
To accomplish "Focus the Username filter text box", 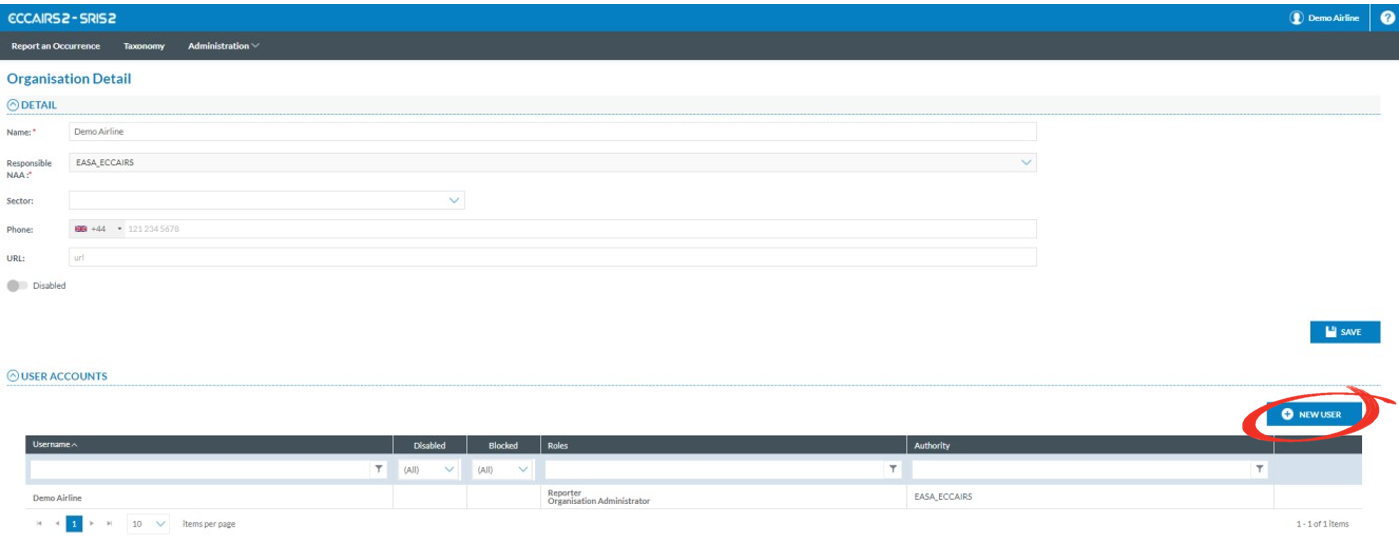I will tap(200, 469).
